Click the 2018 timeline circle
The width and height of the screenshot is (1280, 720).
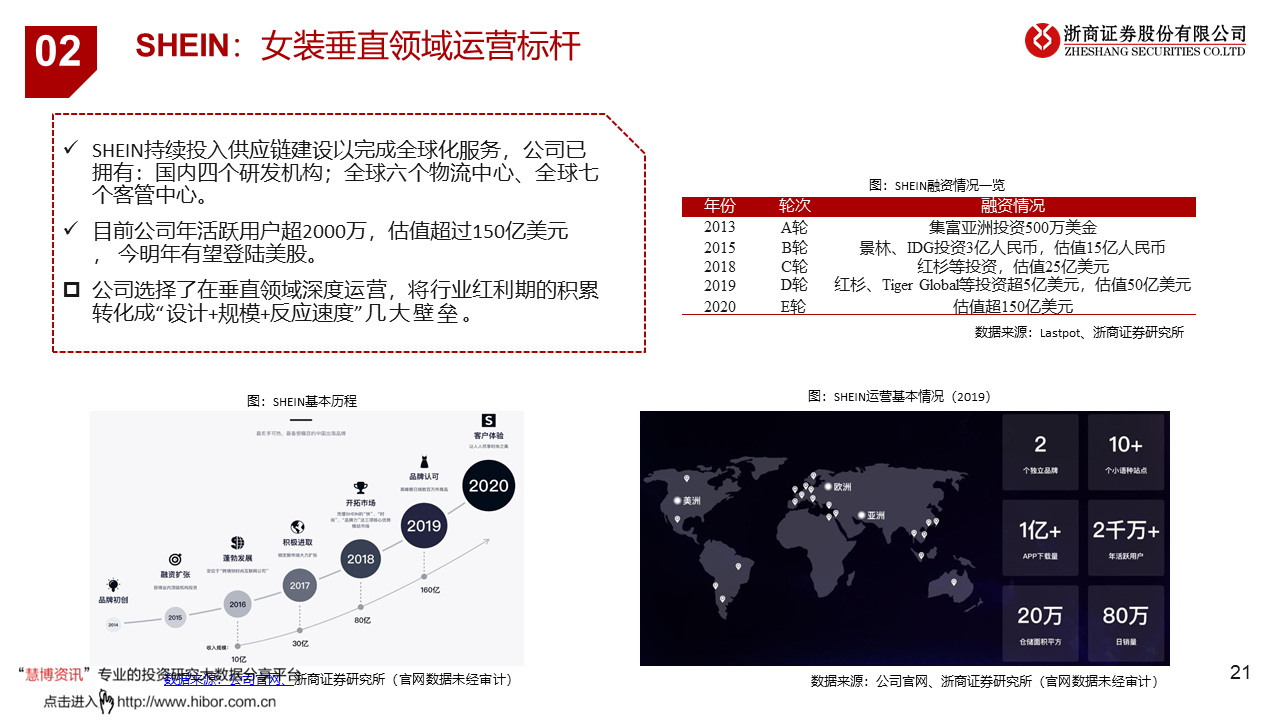point(361,560)
